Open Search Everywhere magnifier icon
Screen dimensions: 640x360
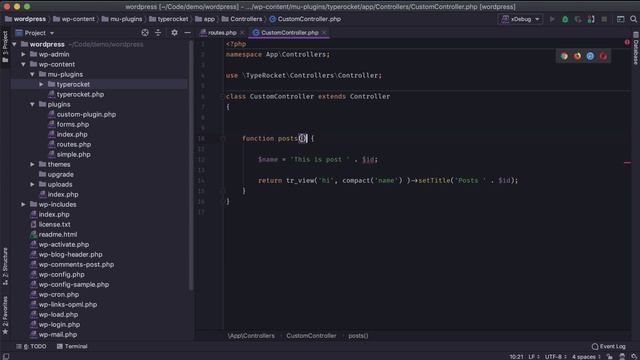pos(633,19)
